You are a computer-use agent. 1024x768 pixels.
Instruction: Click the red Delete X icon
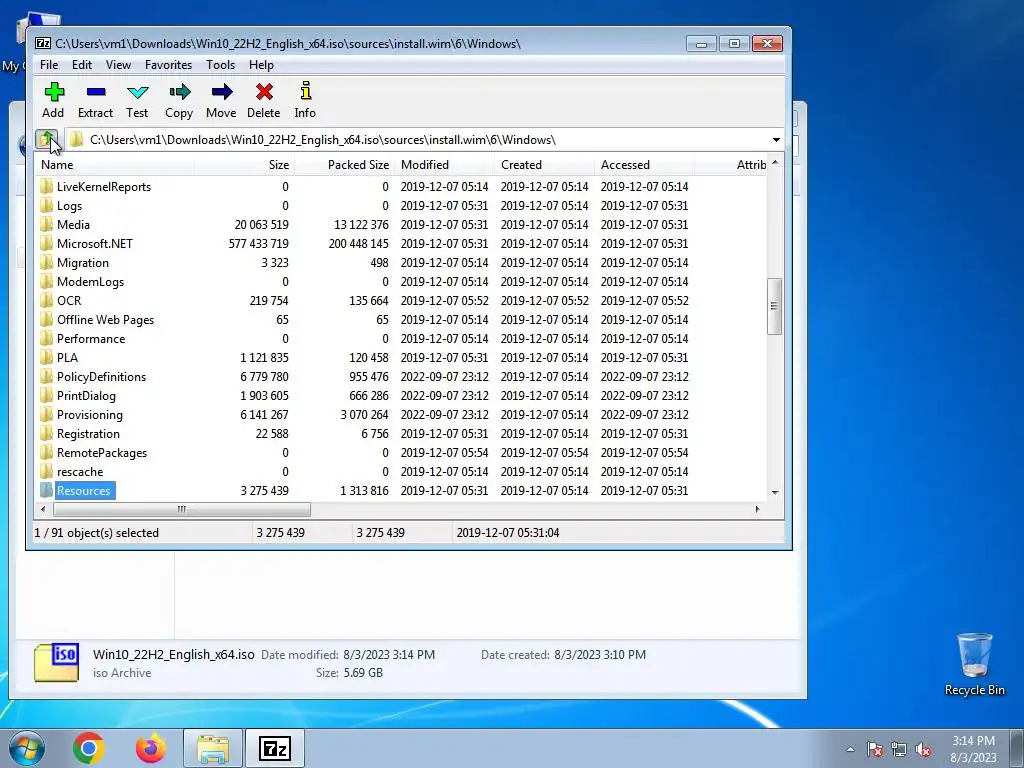coord(264,91)
